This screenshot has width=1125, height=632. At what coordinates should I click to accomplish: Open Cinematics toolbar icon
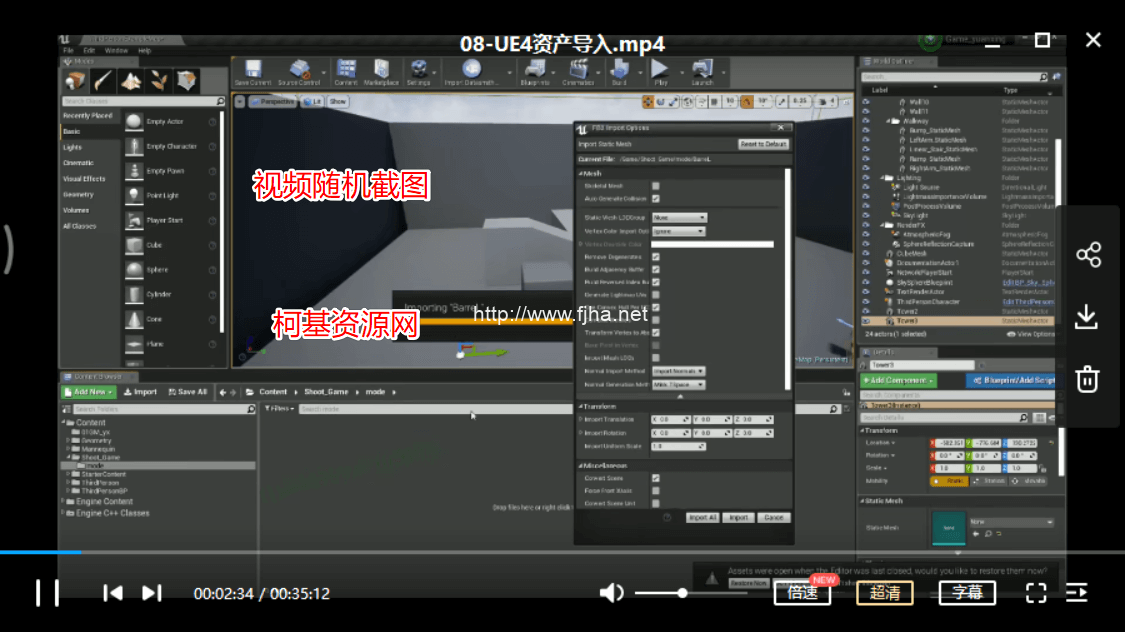[578, 72]
